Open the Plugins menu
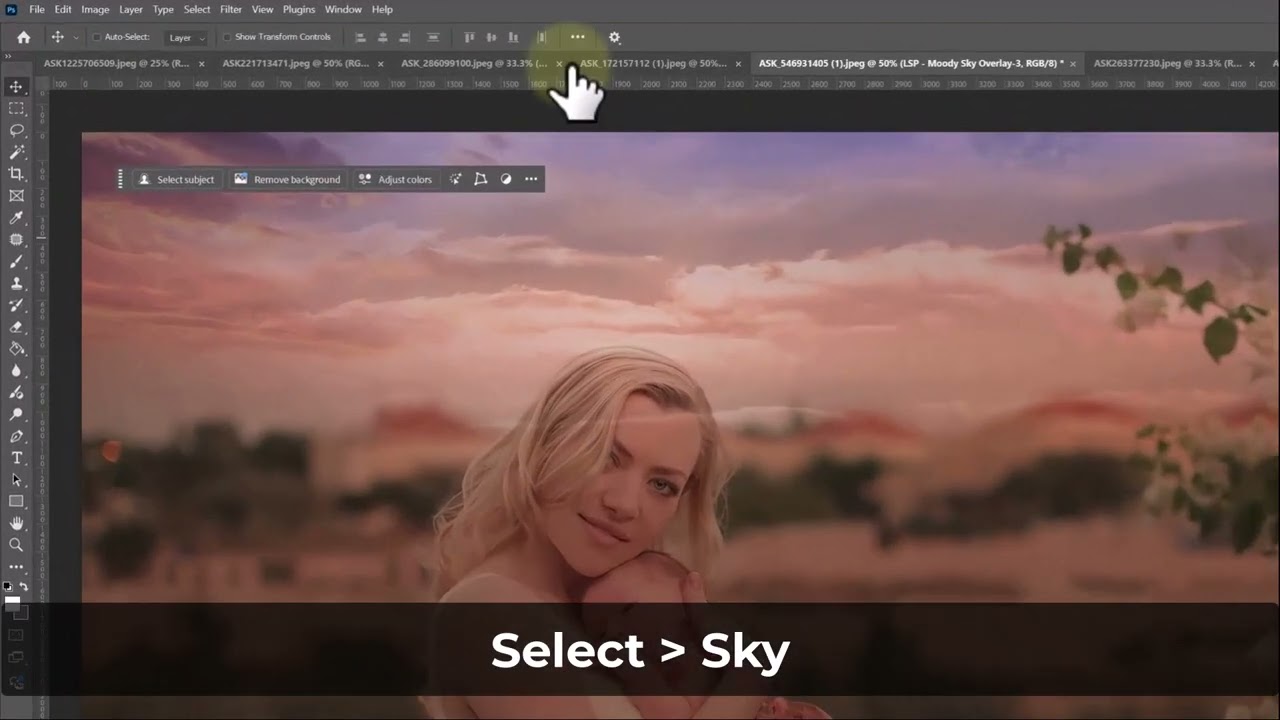Viewport: 1280px width, 720px height. coord(299,9)
